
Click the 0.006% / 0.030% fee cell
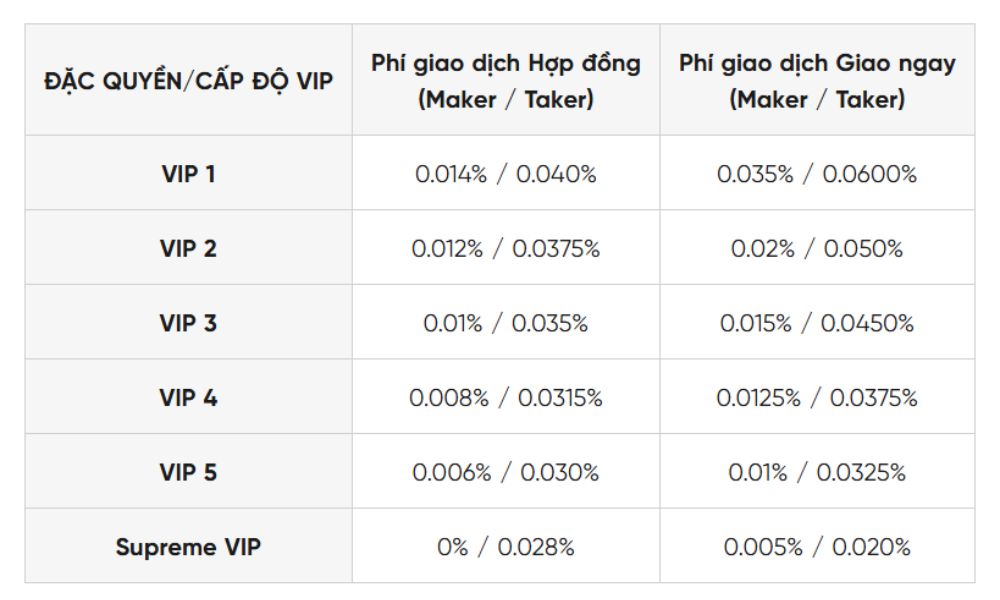click(x=505, y=472)
